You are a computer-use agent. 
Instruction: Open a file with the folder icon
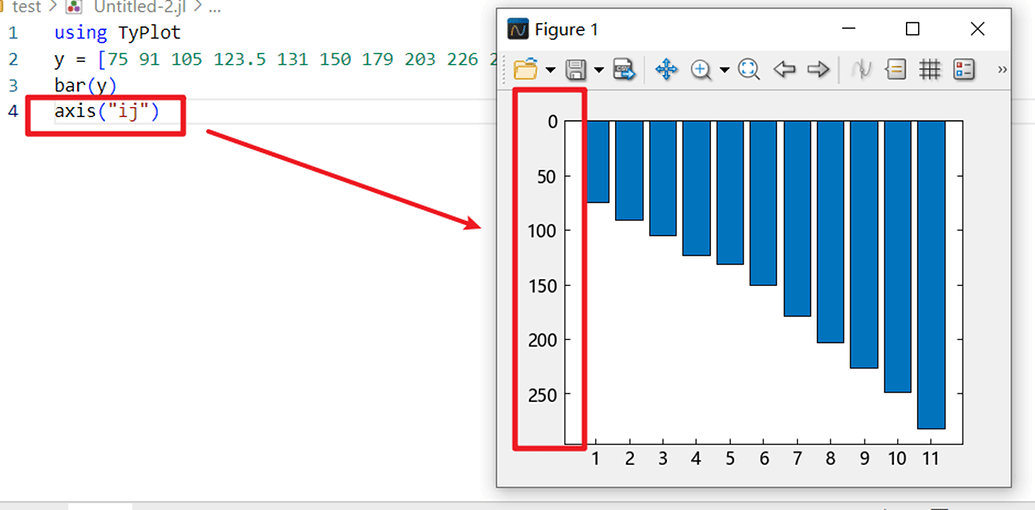[x=525, y=69]
